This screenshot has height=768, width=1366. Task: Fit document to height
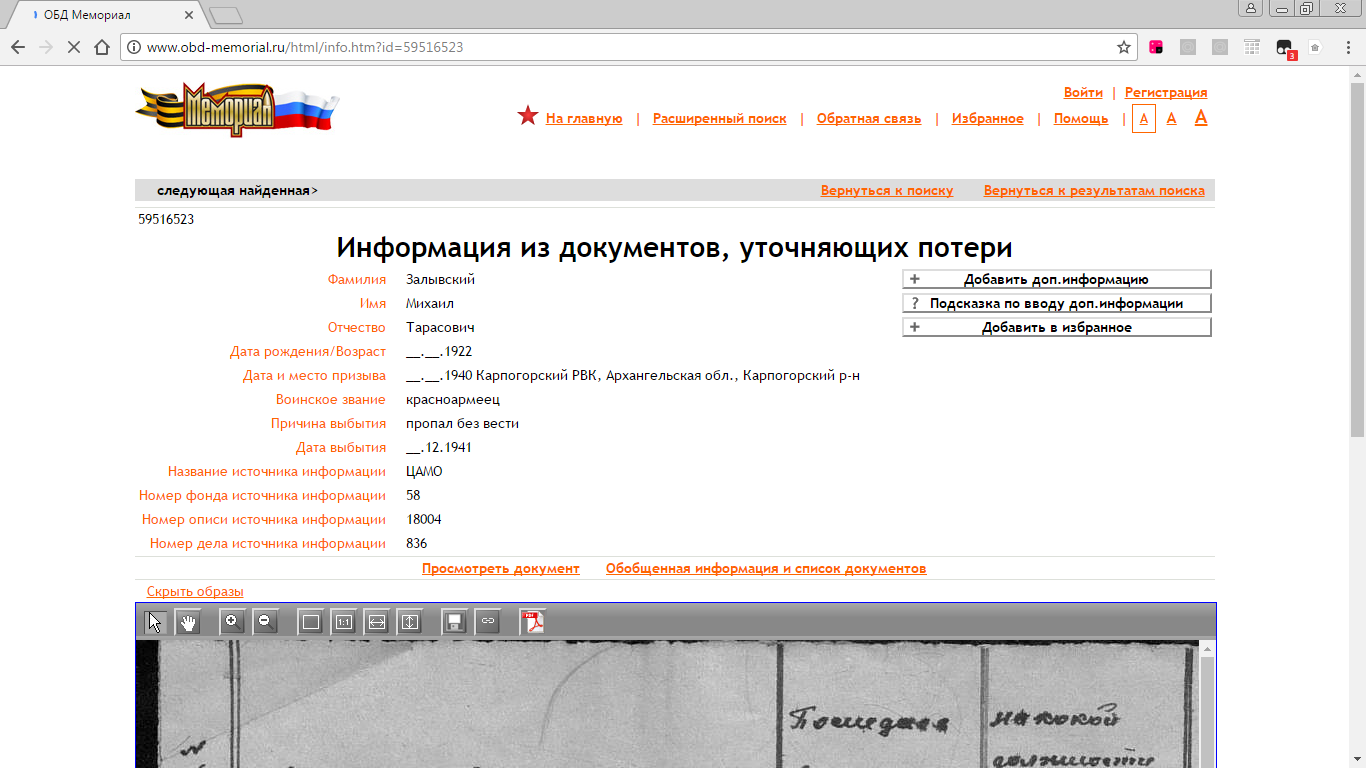(x=410, y=622)
